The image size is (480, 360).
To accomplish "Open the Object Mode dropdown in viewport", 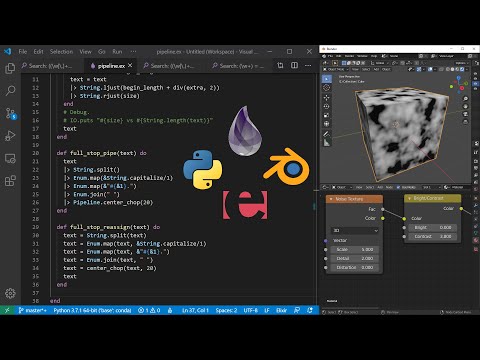I will [x=336, y=69].
